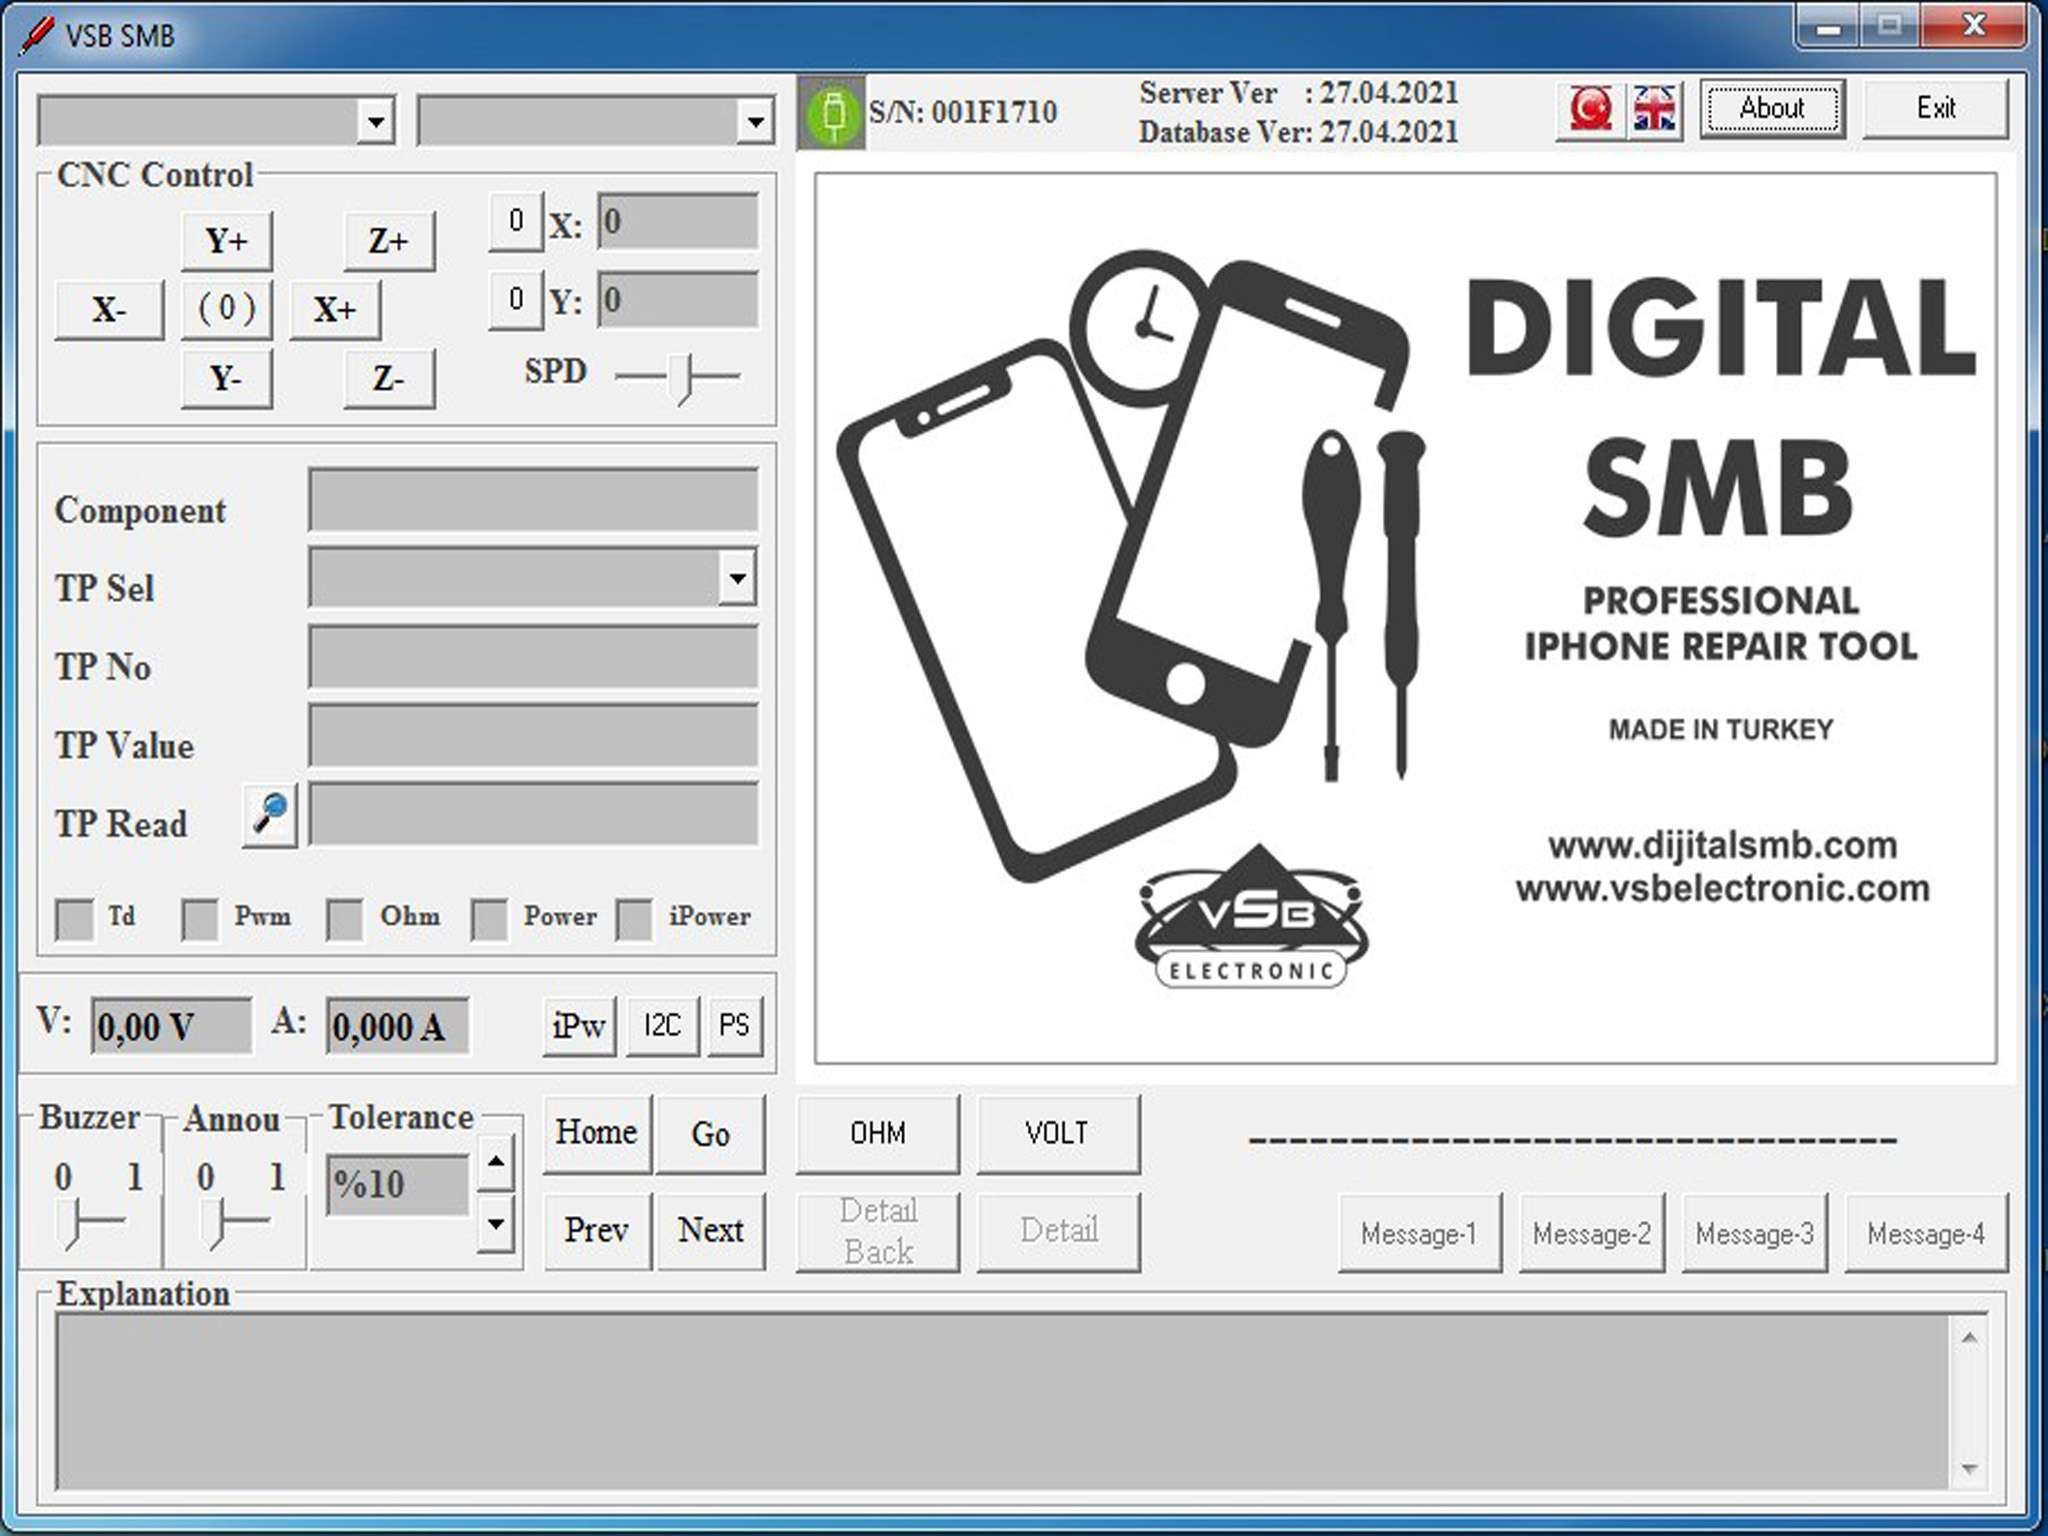Toggle the Buzzer slider
This screenshot has height=1536, width=2048.
[91, 1223]
